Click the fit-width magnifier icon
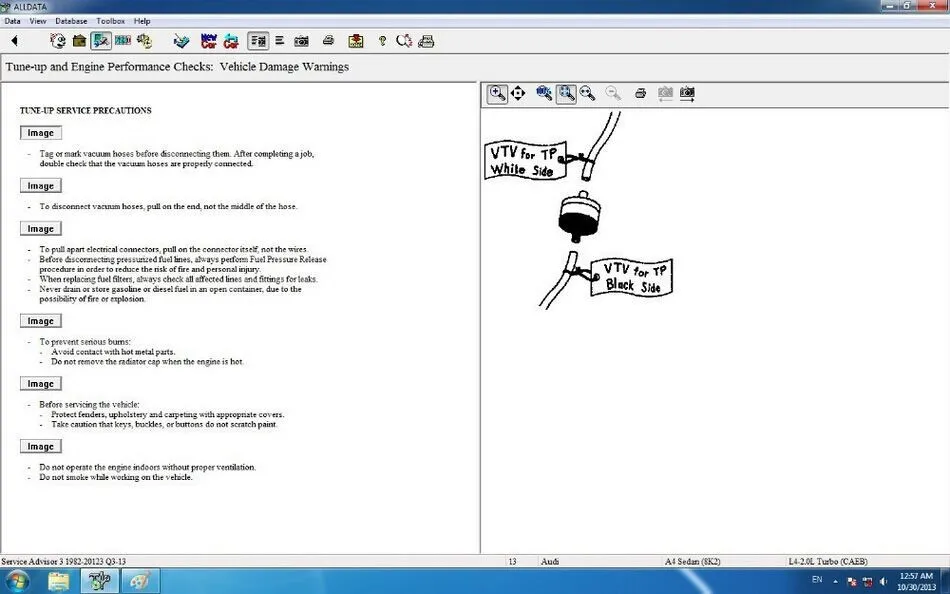 click(x=587, y=93)
